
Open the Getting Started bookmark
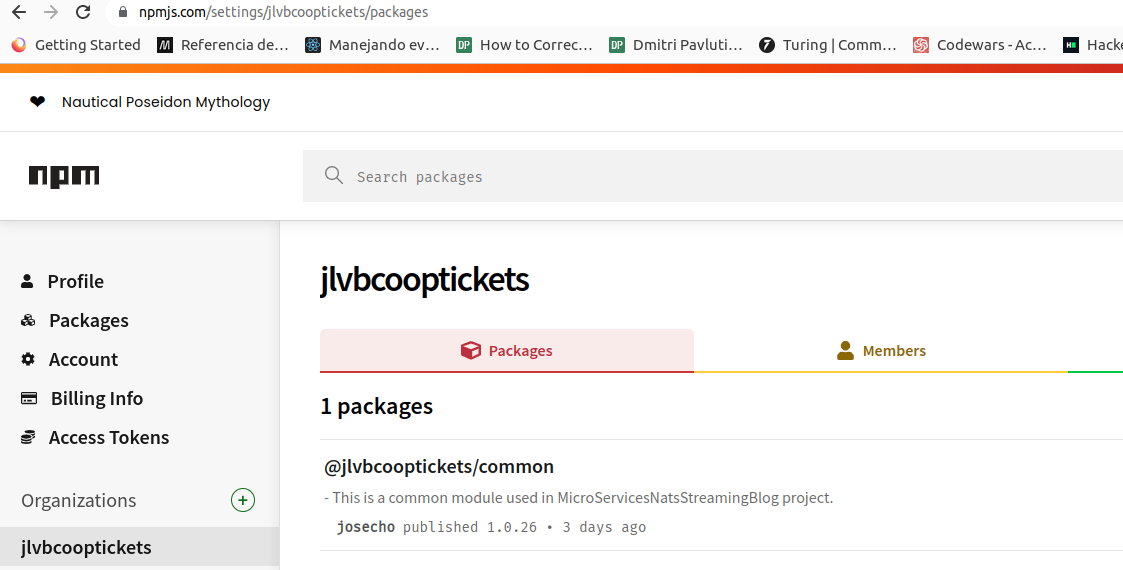[x=76, y=45]
